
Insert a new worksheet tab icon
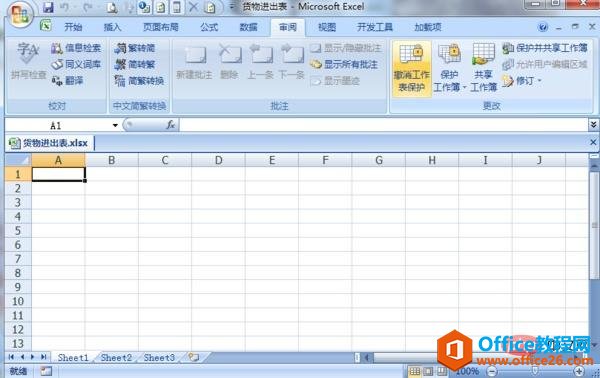point(194,357)
